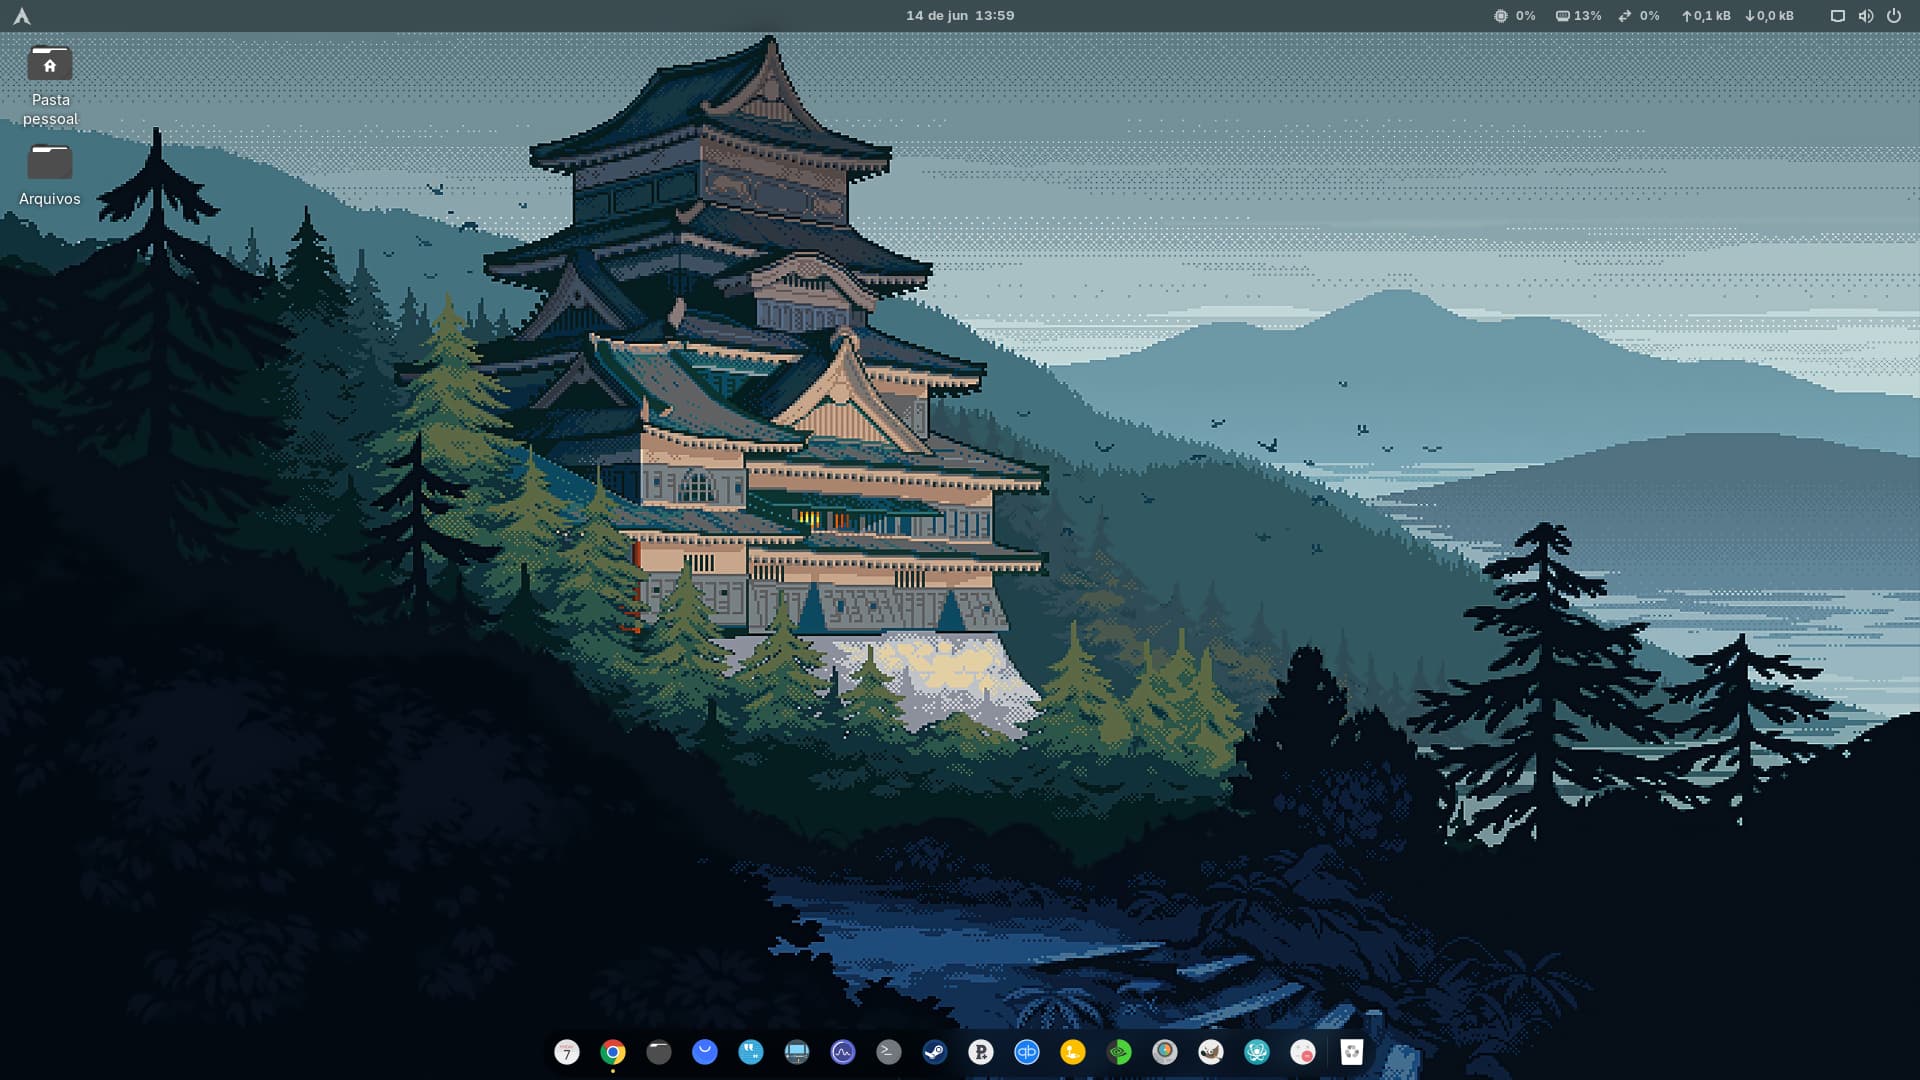The image size is (1920, 1080).
Task: Click the volume speaker indicator
Action: coord(1866,16)
